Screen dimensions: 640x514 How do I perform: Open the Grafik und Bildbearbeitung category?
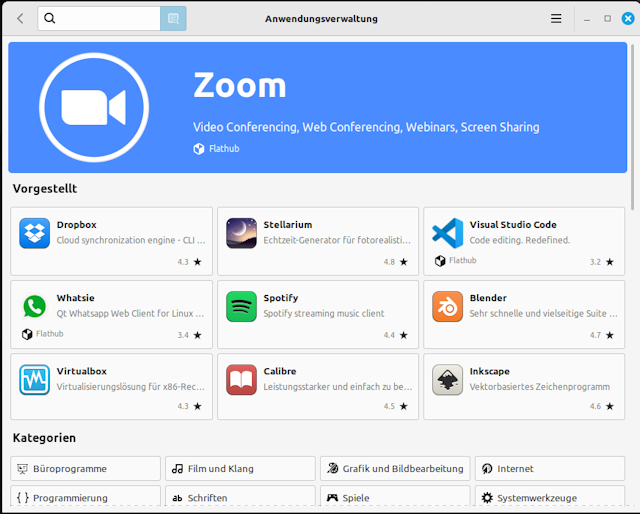[x=395, y=469]
